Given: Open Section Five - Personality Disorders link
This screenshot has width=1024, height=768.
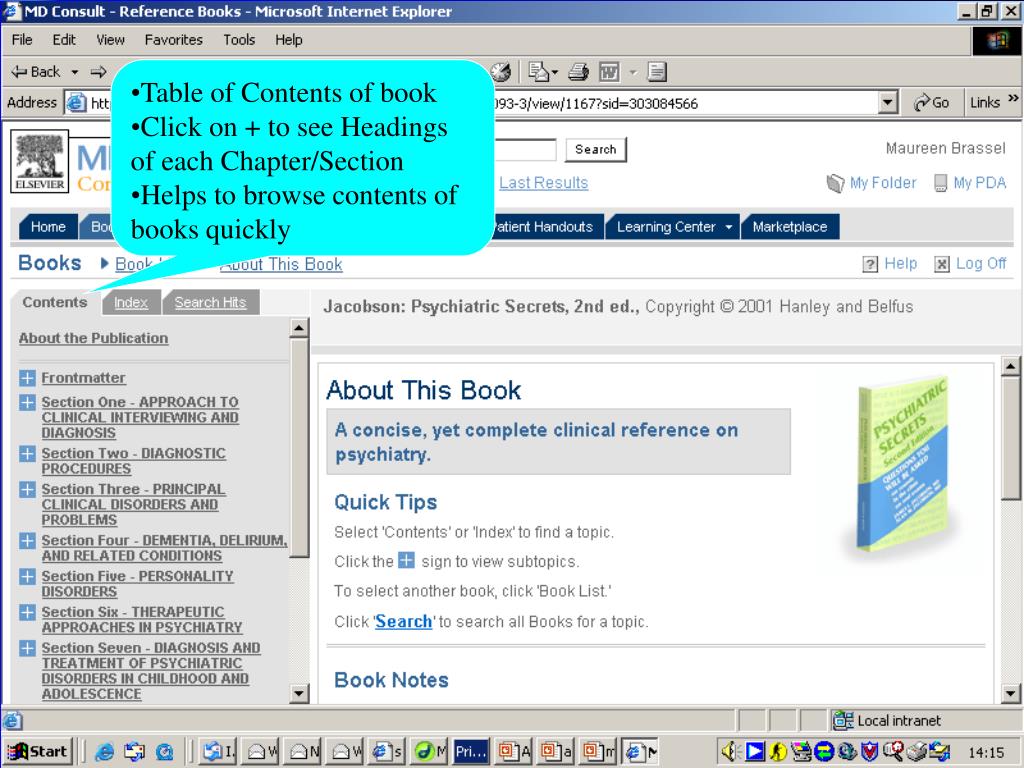Looking at the screenshot, I should (x=137, y=584).
